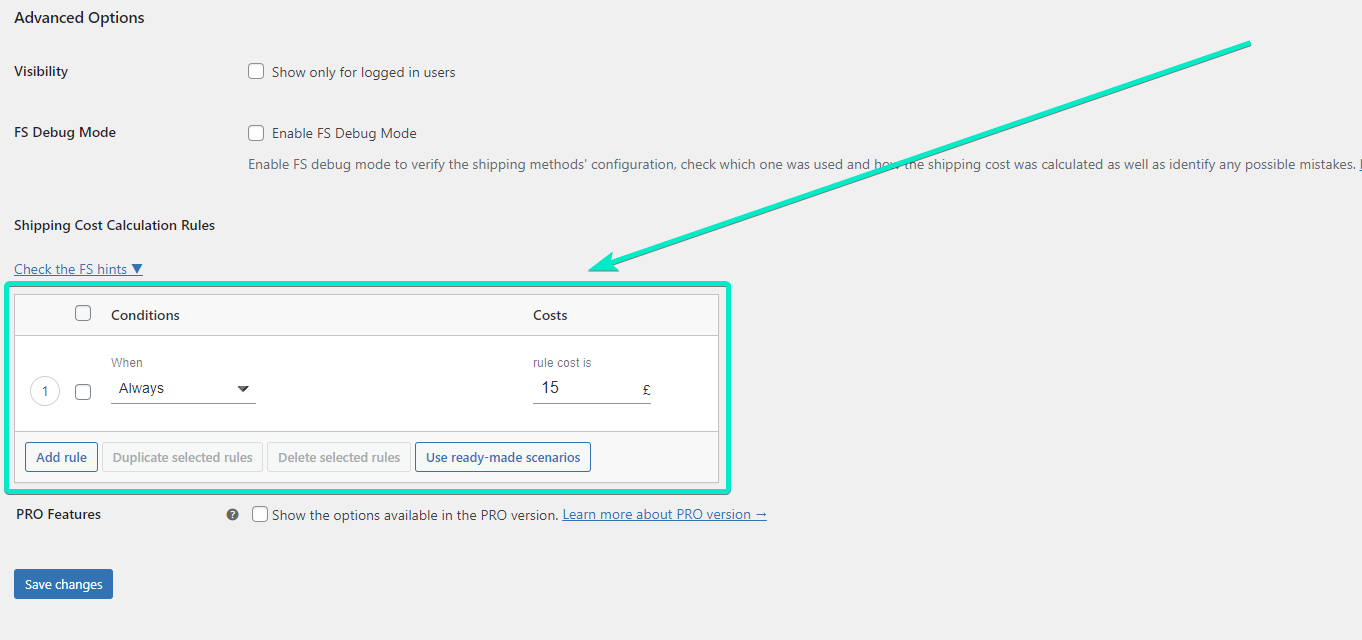This screenshot has width=1362, height=640.
Task: Click the PRO Features label
Action: [x=58, y=514]
